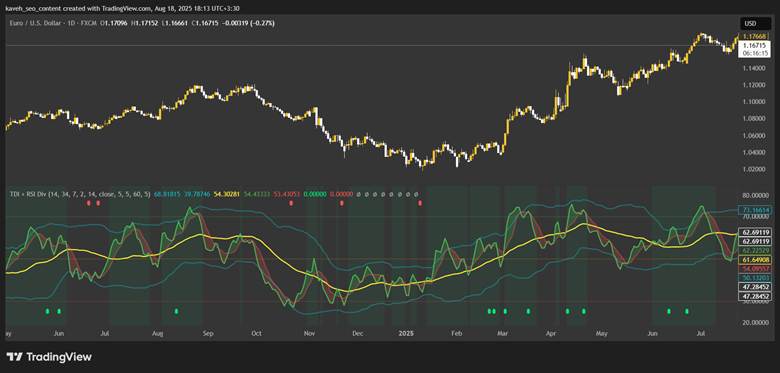
Task: Click the 1.10000 price axis level
Action: point(751,101)
